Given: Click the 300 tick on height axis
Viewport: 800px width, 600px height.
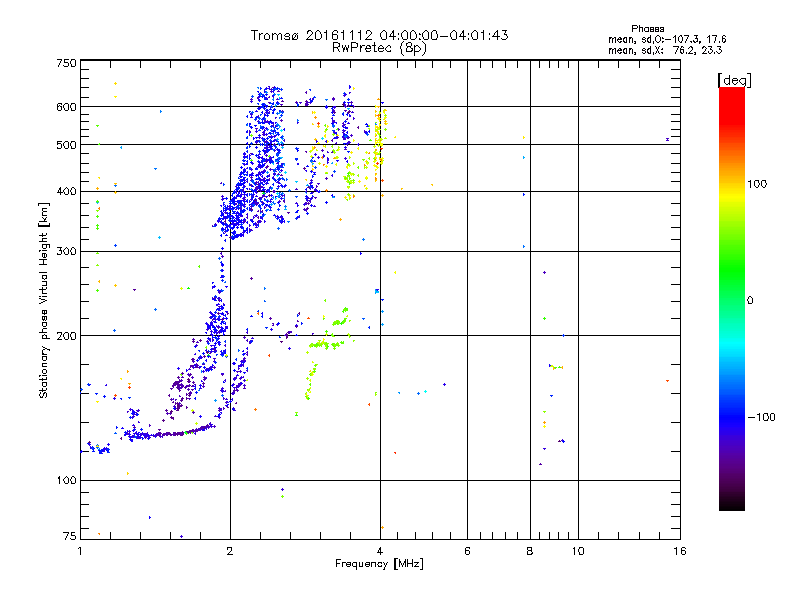Looking at the screenshot, I should (64, 251).
